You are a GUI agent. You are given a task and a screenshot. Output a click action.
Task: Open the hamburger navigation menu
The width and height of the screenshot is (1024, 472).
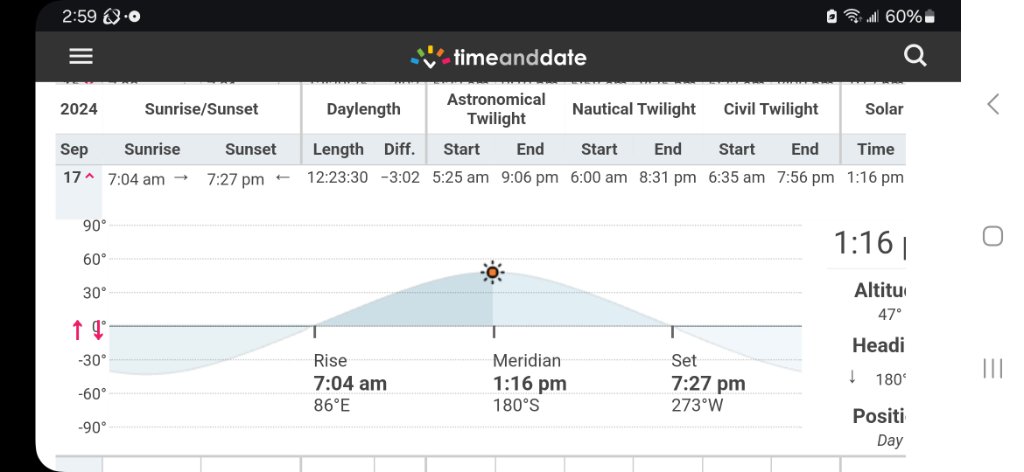click(x=81, y=57)
